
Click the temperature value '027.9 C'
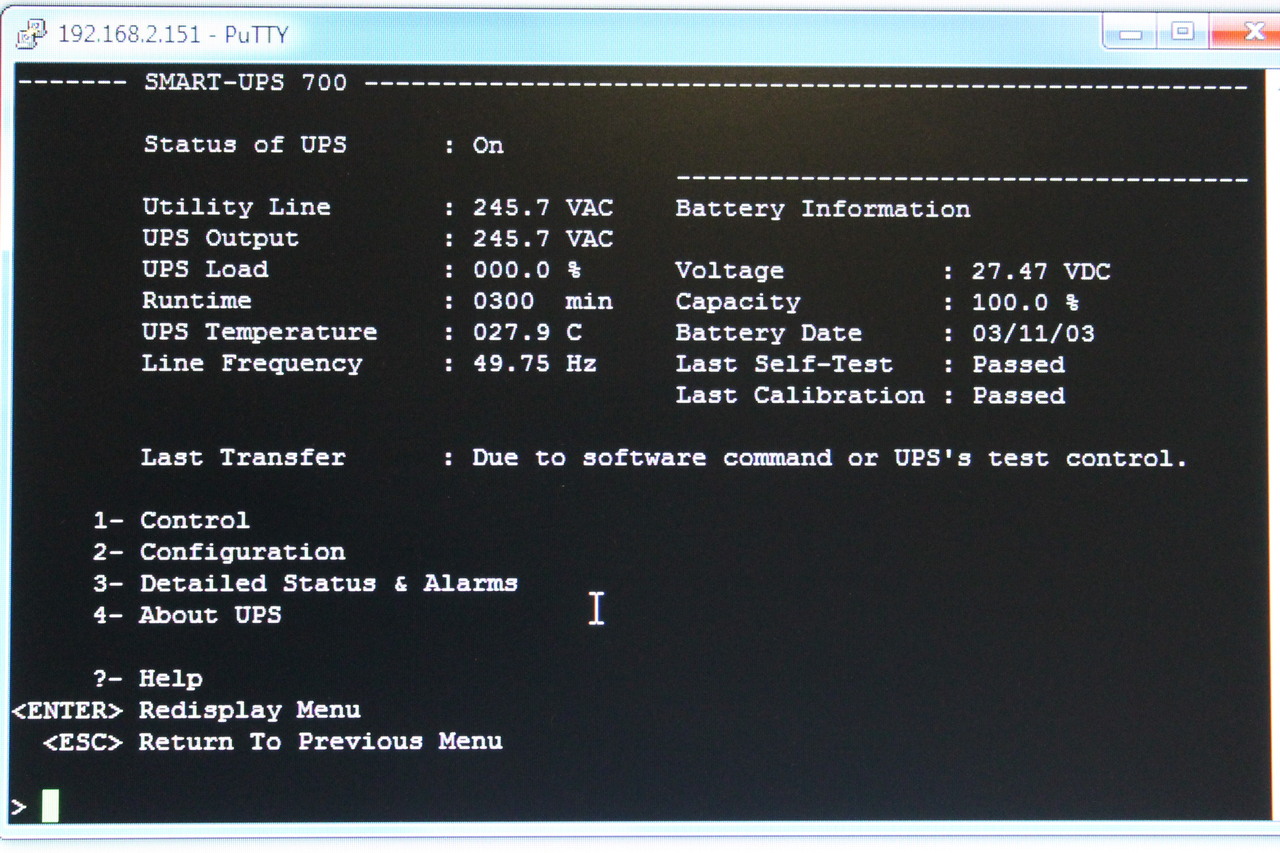(527, 332)
